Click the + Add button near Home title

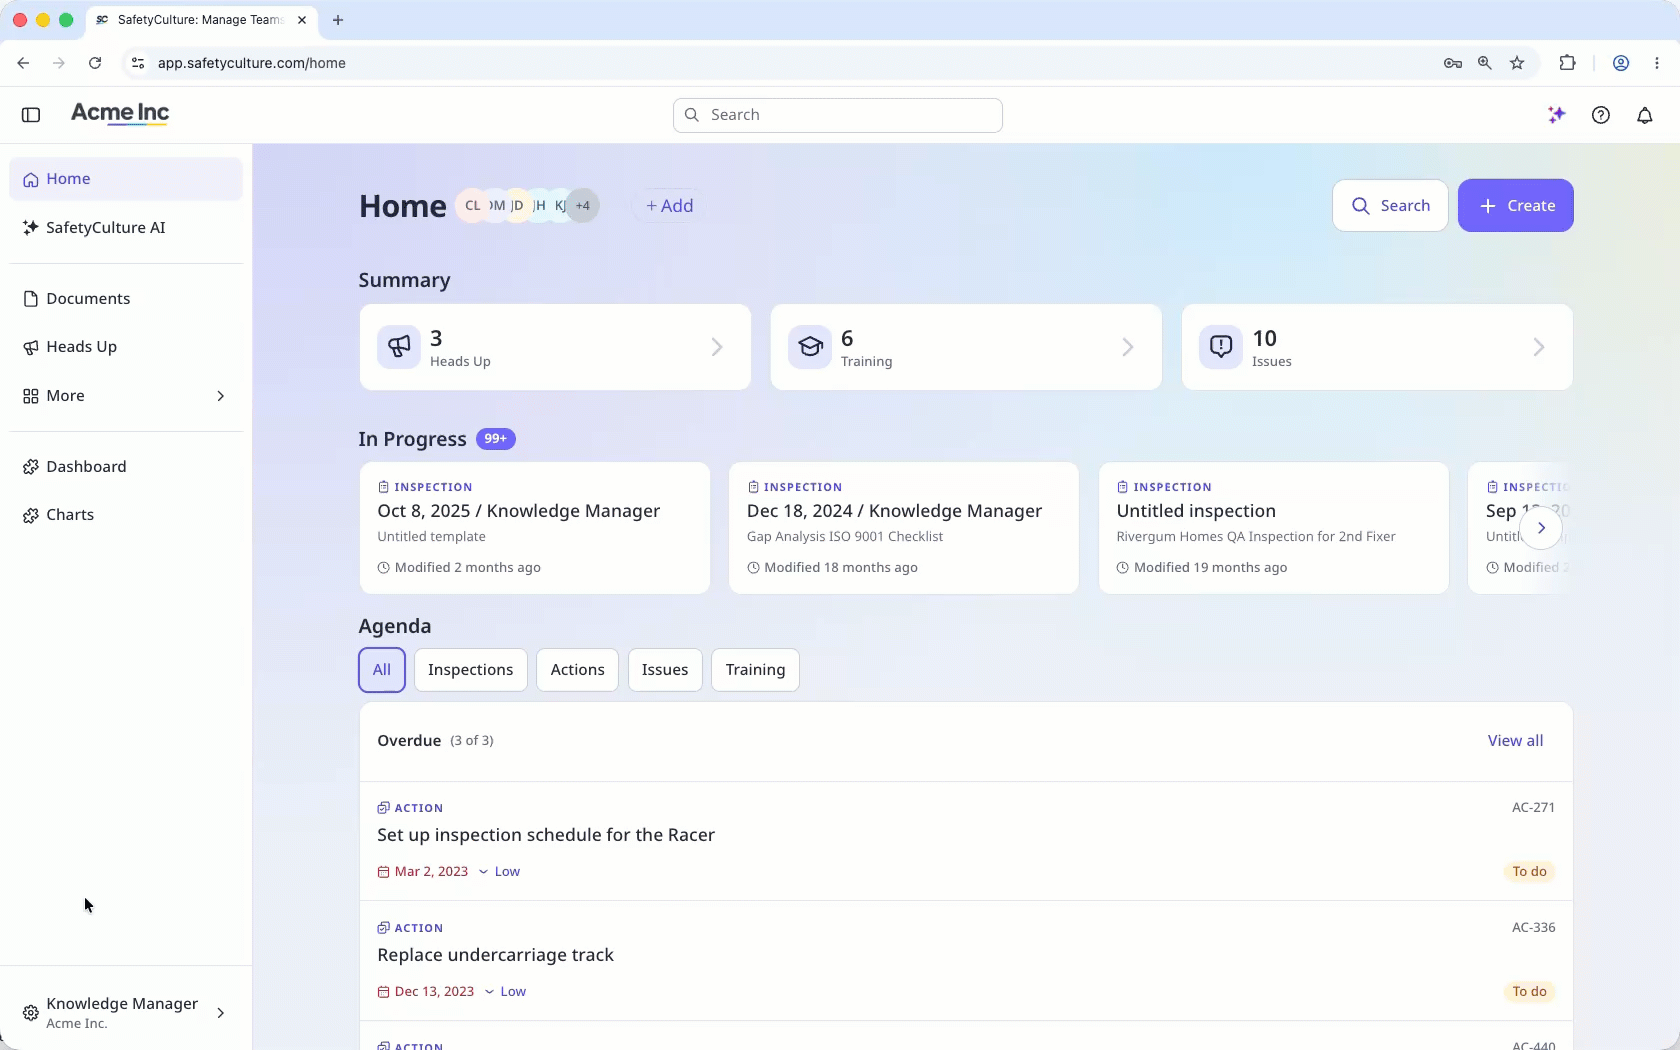669,206
